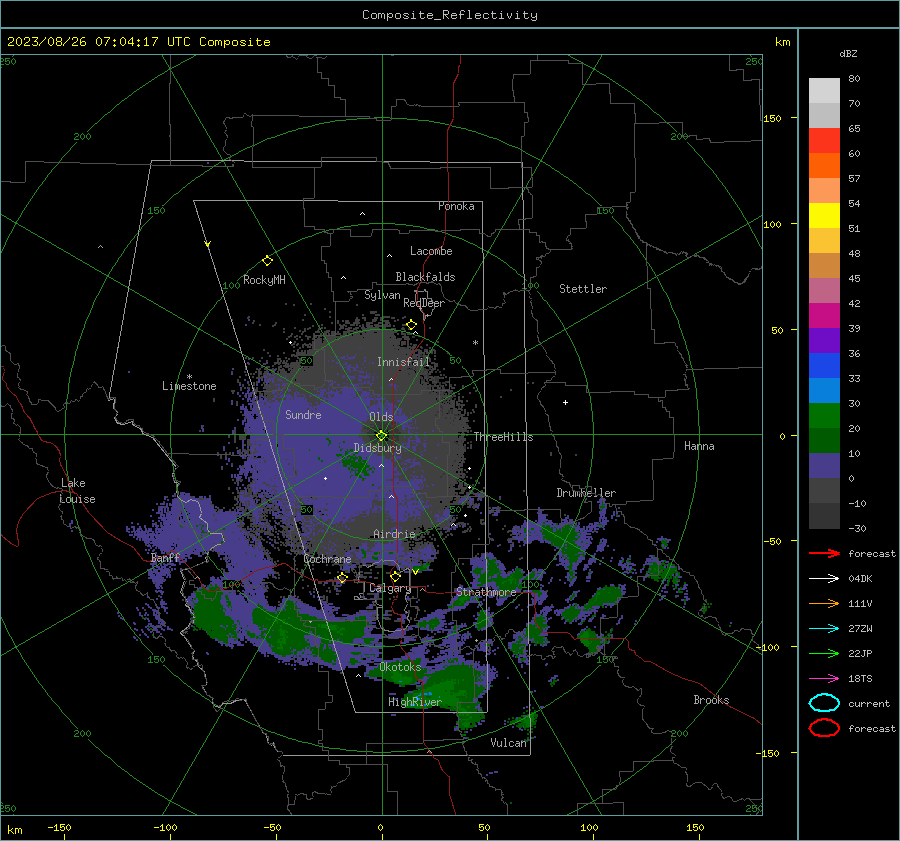Click the asterisk marker above Limestone
This screenshot has height=841, width=900.
[x=189, y=377]
